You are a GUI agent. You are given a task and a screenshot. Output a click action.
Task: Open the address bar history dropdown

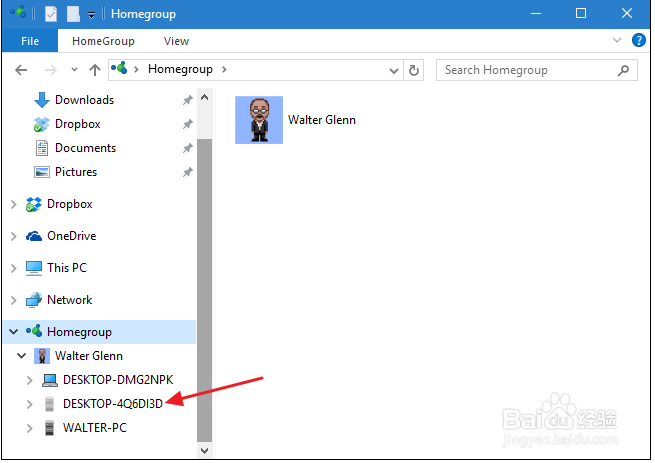tap(393, 71)
